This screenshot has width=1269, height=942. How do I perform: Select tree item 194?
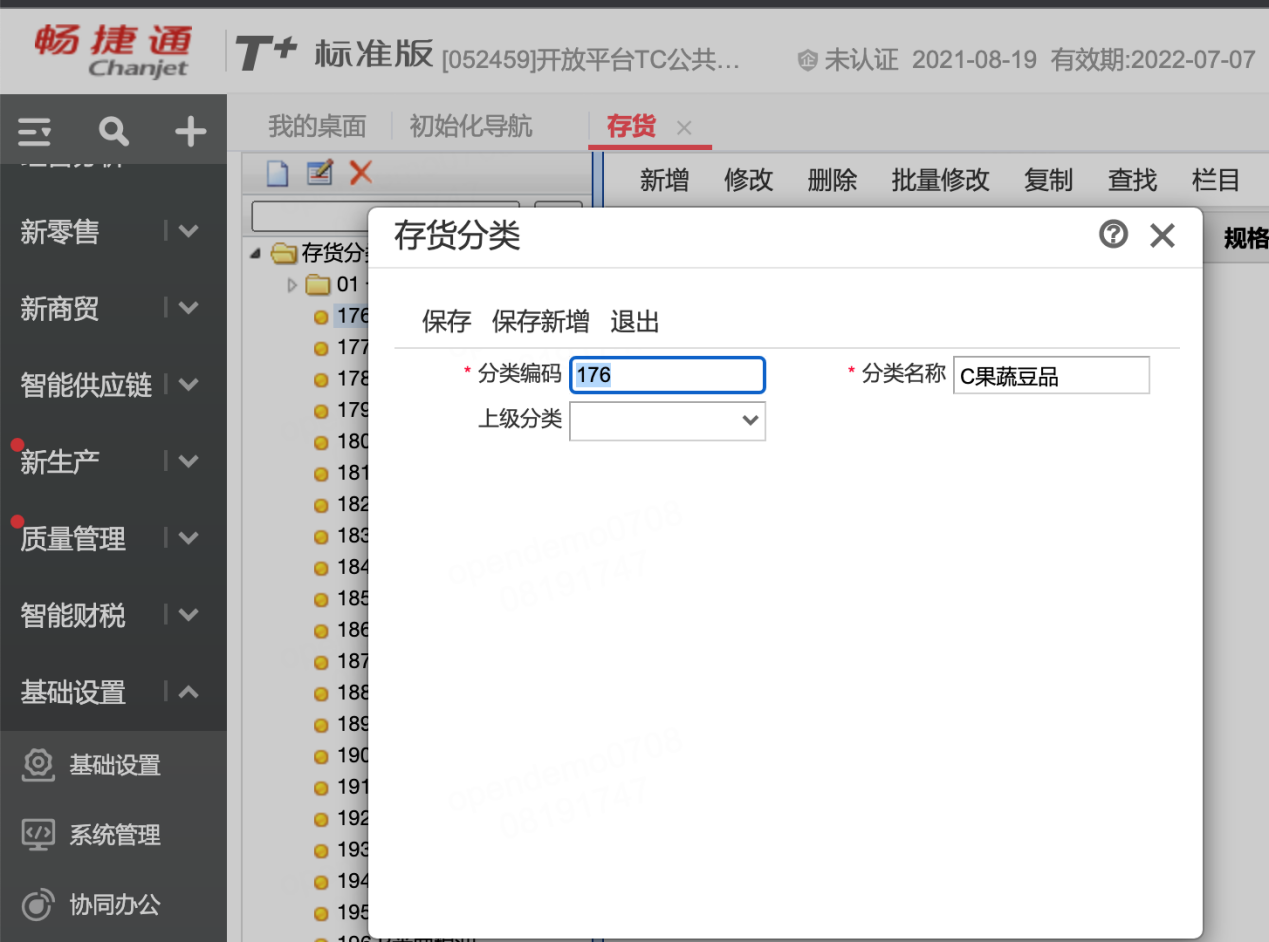(x=352, y=881)
